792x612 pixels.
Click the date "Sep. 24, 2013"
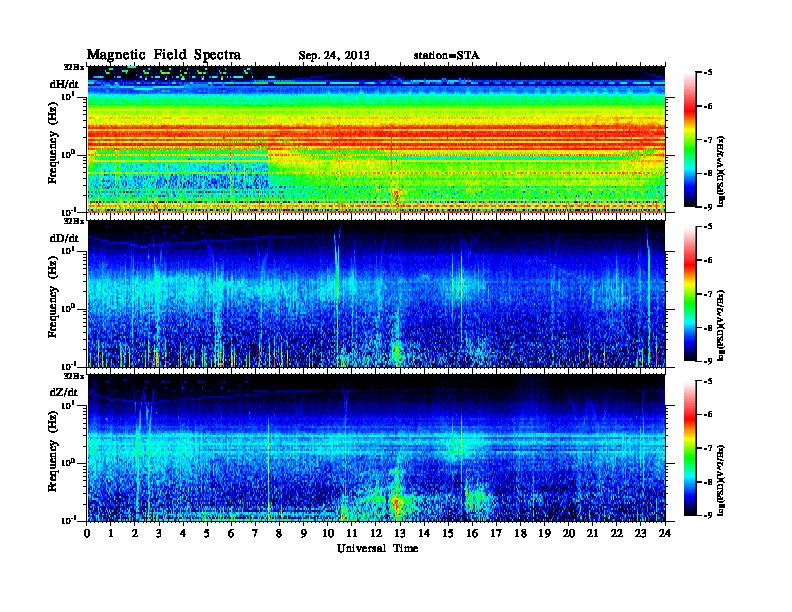(x=334, y=56)
